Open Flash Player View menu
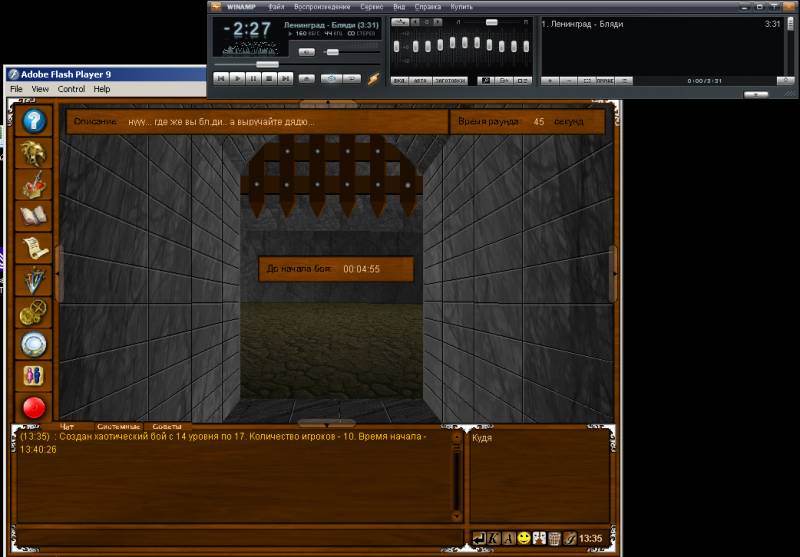The width and height of the screenshot is (800, 557). pos(40,89)
